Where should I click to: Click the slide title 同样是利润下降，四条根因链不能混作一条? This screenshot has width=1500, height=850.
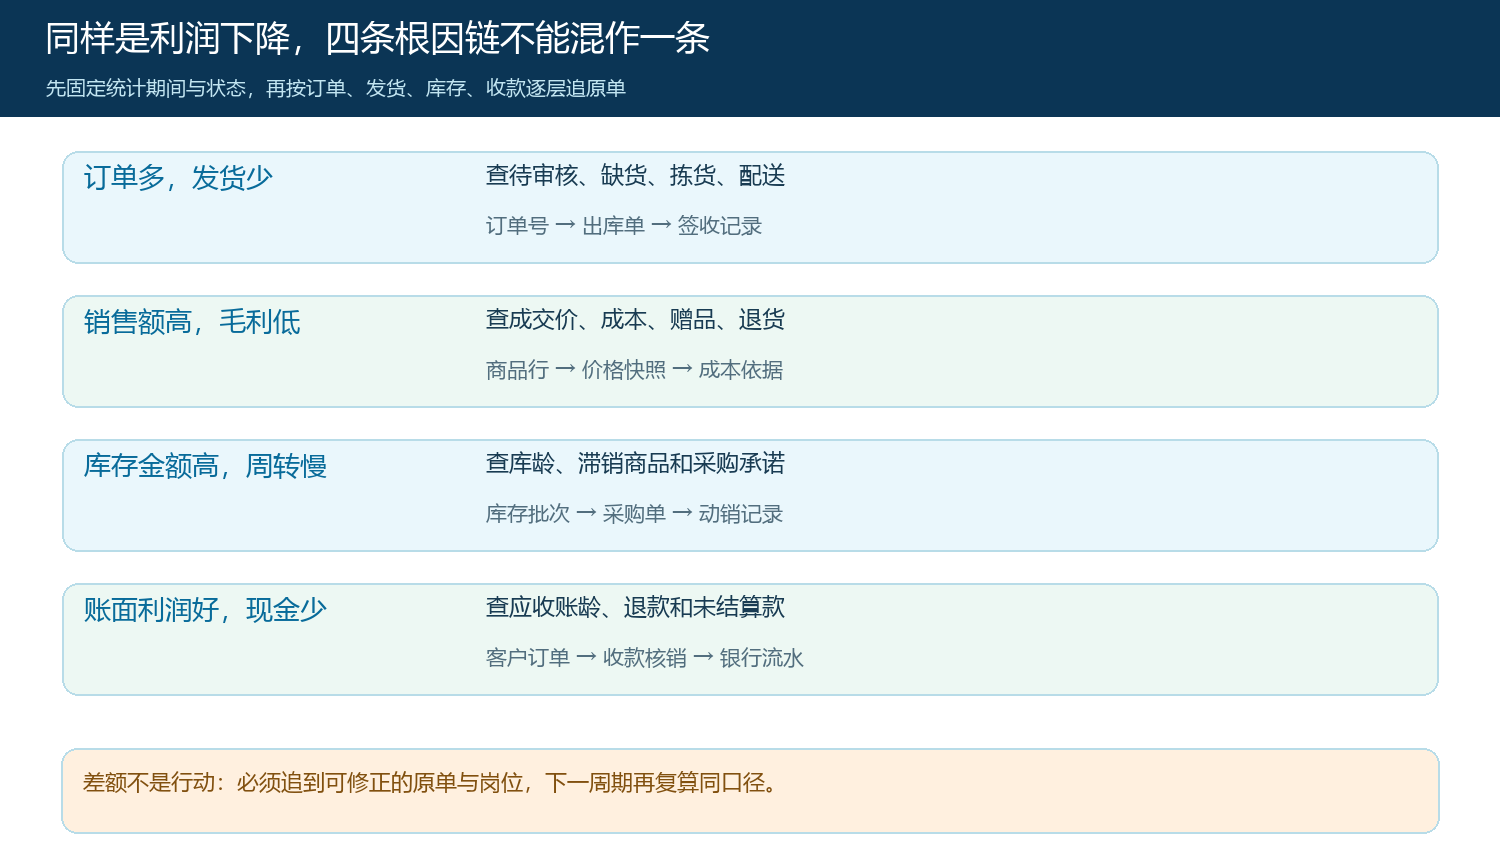pyautogui.click(x=378, y=39)
